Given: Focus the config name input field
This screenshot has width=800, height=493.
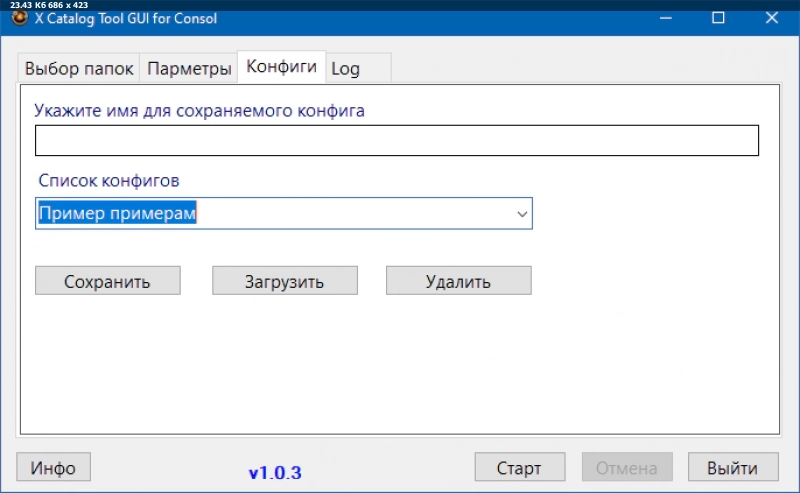Looking at the screenshot, I should (x=397, y=140).
